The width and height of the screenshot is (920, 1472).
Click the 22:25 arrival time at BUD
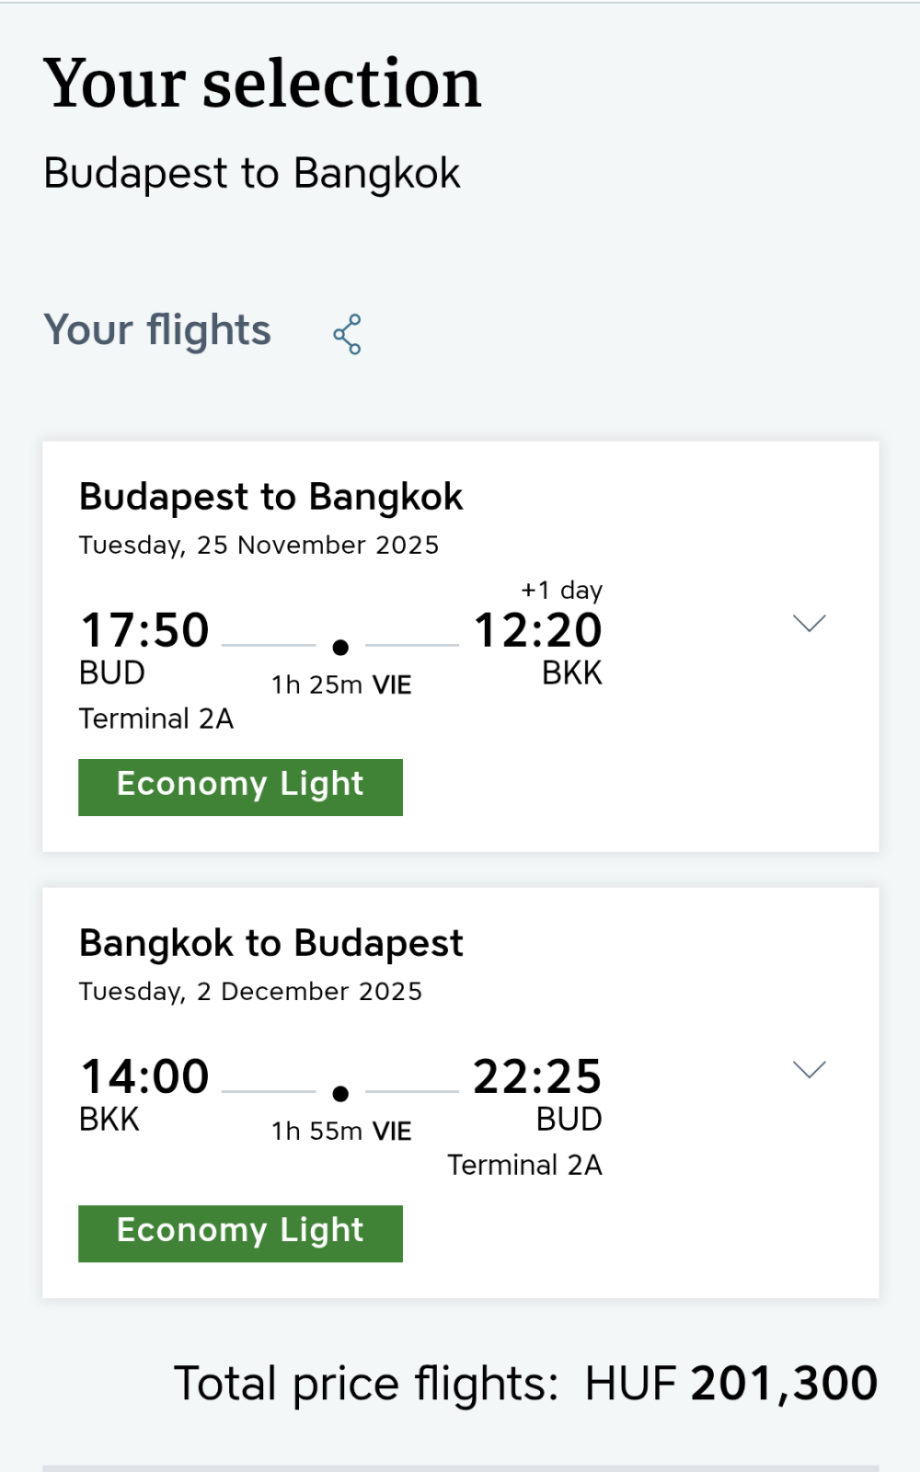coord(538,1077)
